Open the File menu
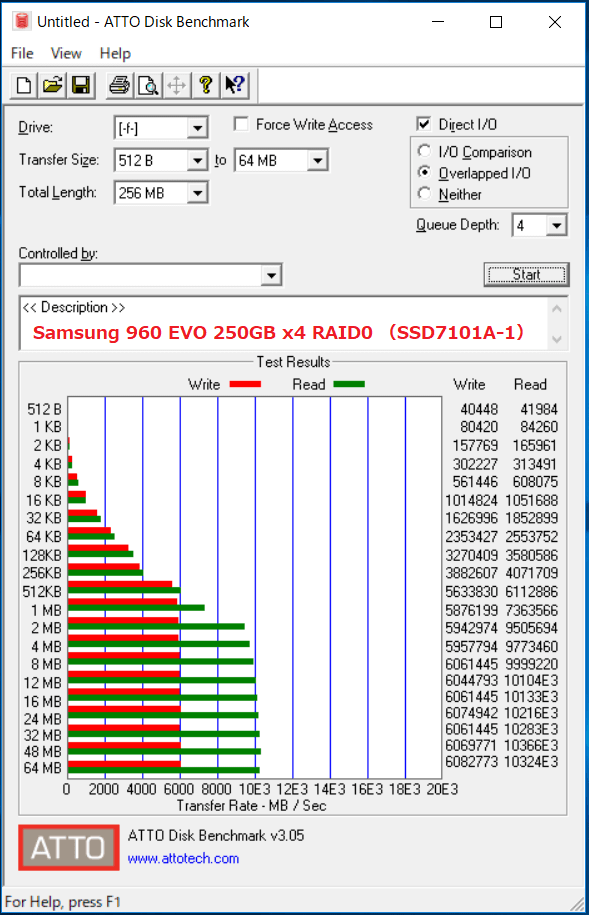The height and width of the screenshot is (915, 589). (22, 54)
